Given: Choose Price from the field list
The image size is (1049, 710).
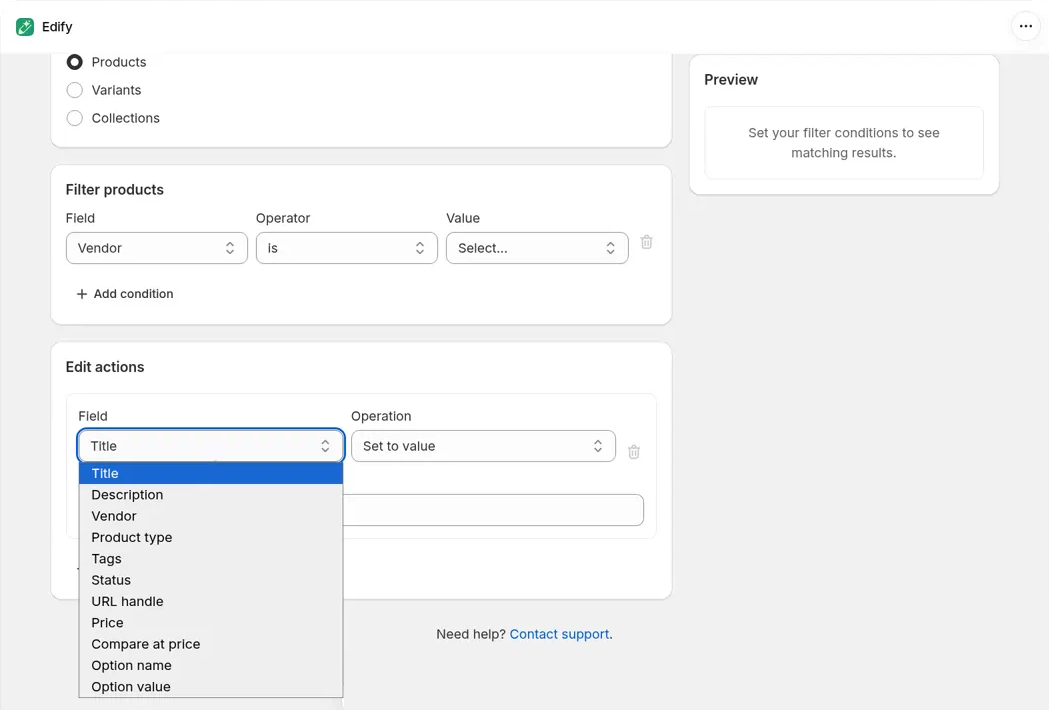Looking at the screenshot, I should click(x=211, y=623).
